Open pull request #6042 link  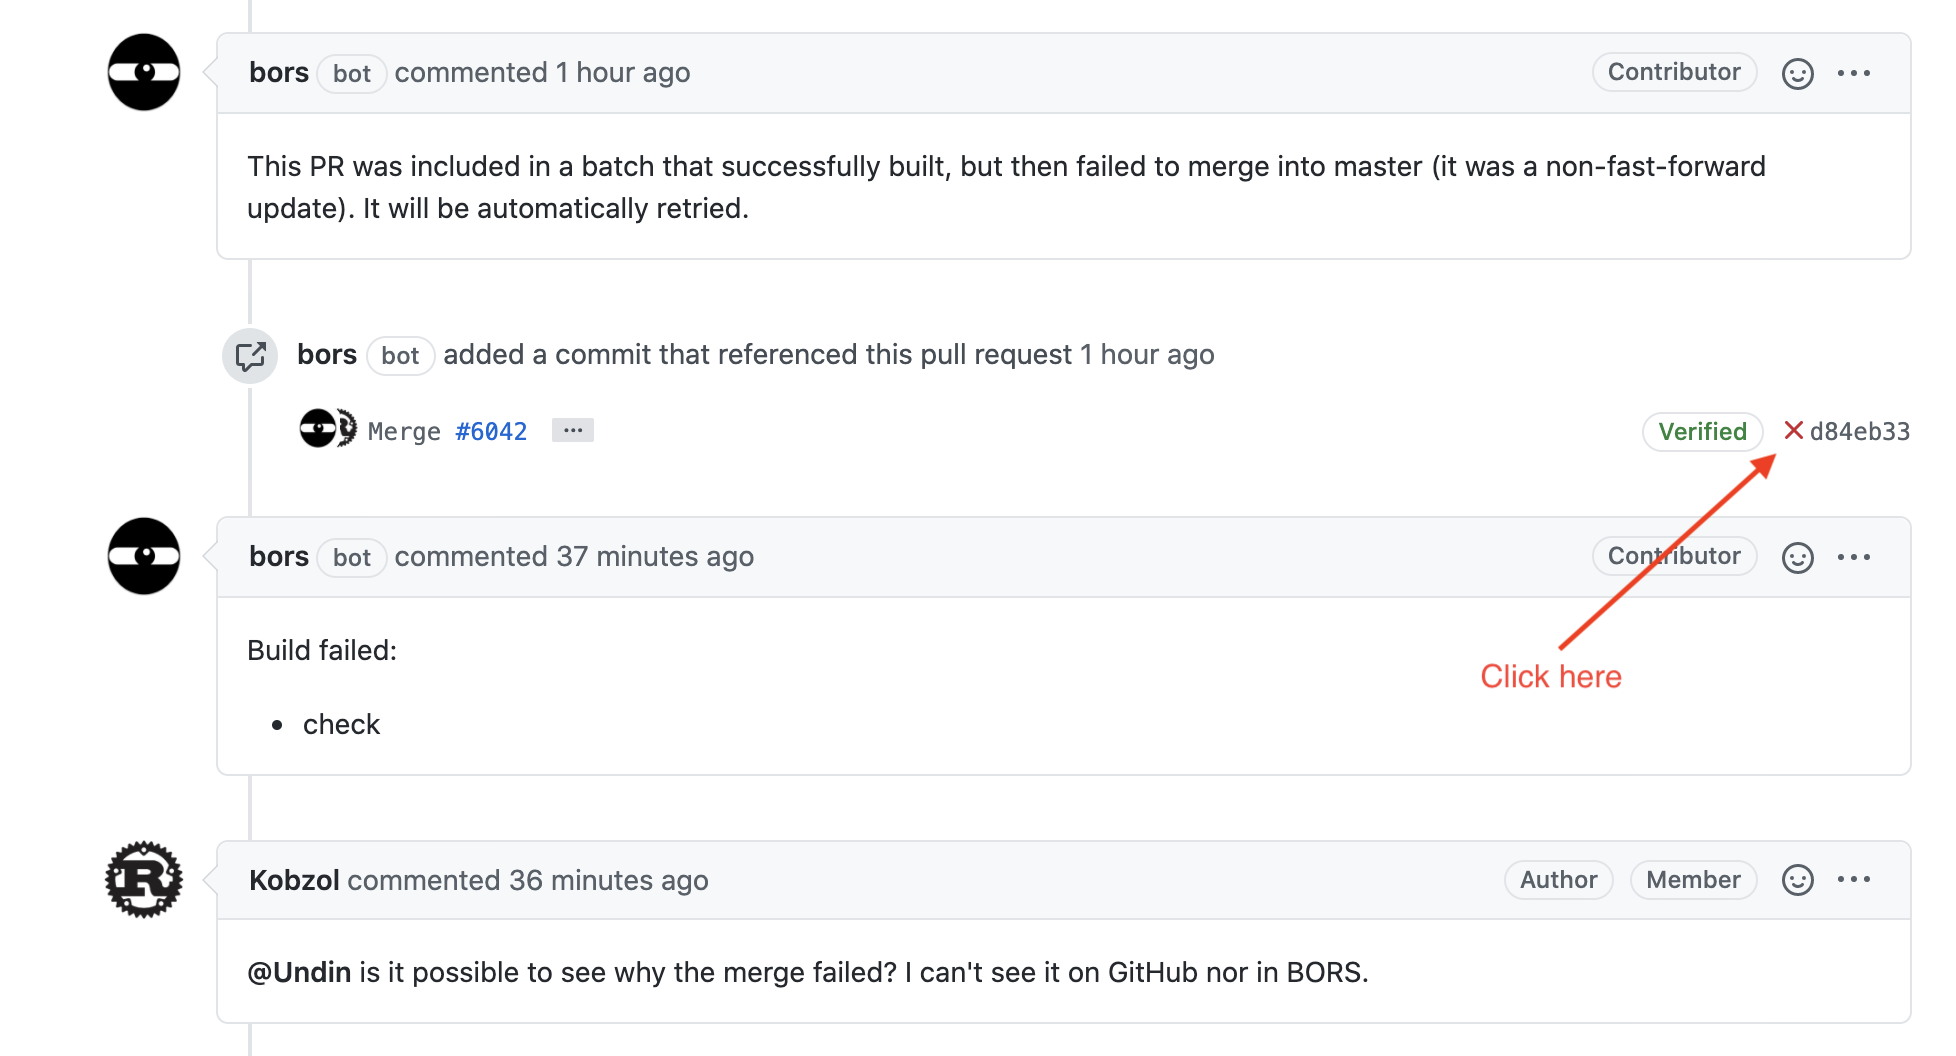(491, 432)
